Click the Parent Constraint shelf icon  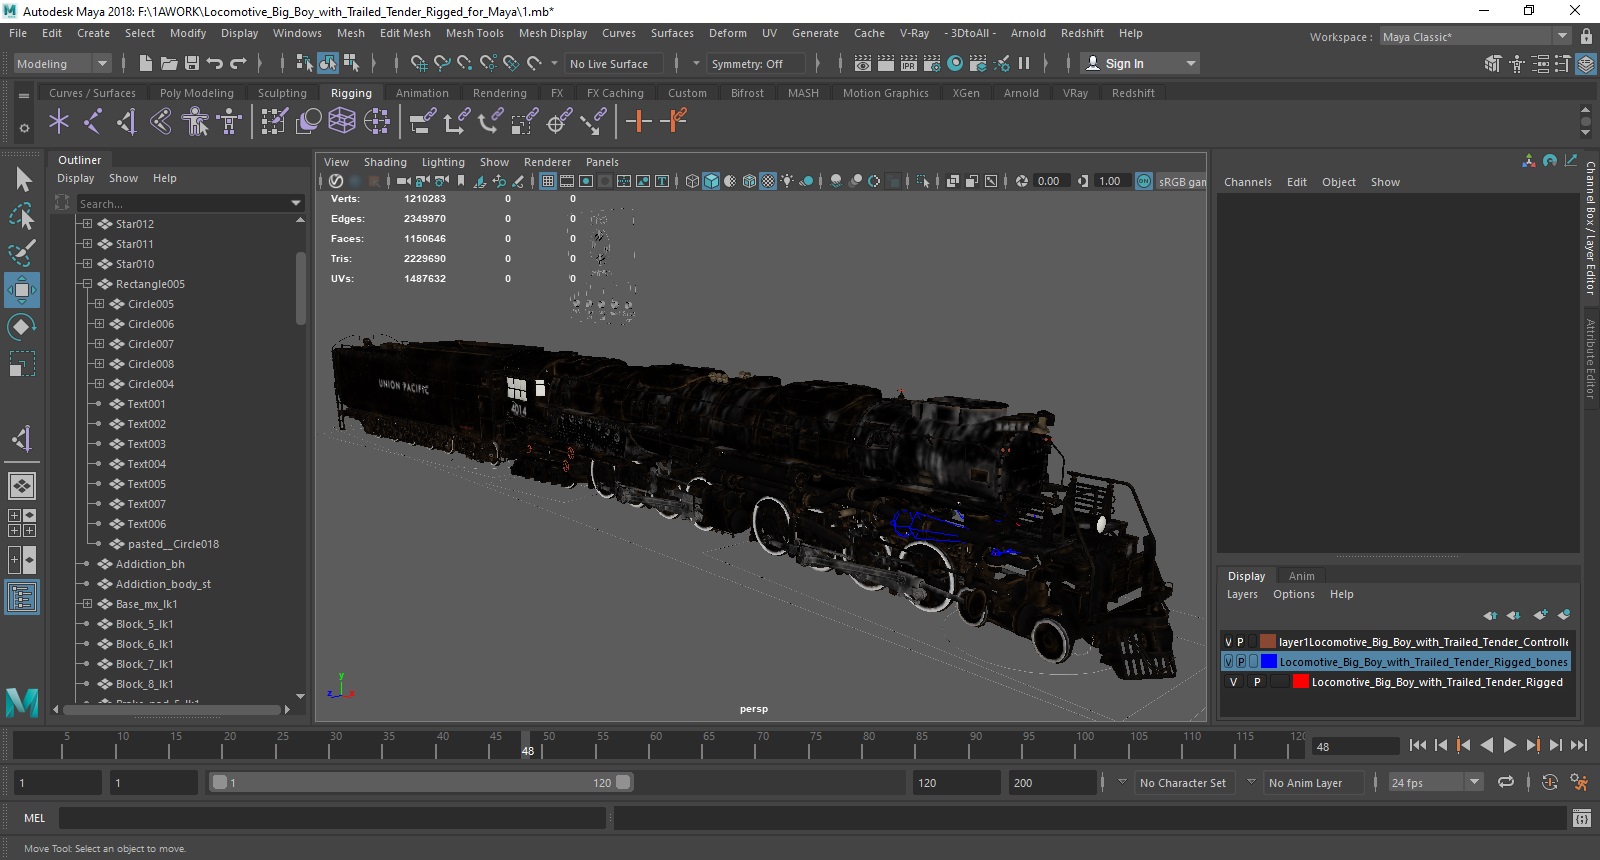pyautogui.click(x=423, y=122)
